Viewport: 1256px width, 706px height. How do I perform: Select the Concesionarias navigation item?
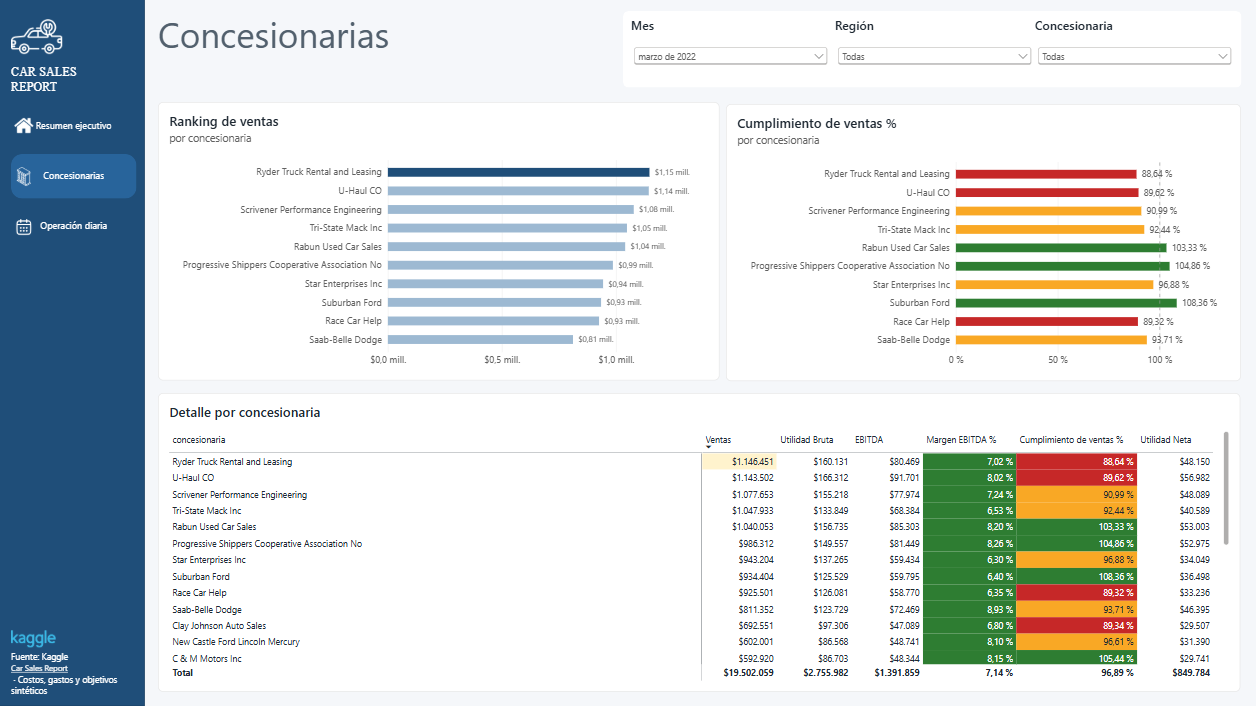point(72,176)
